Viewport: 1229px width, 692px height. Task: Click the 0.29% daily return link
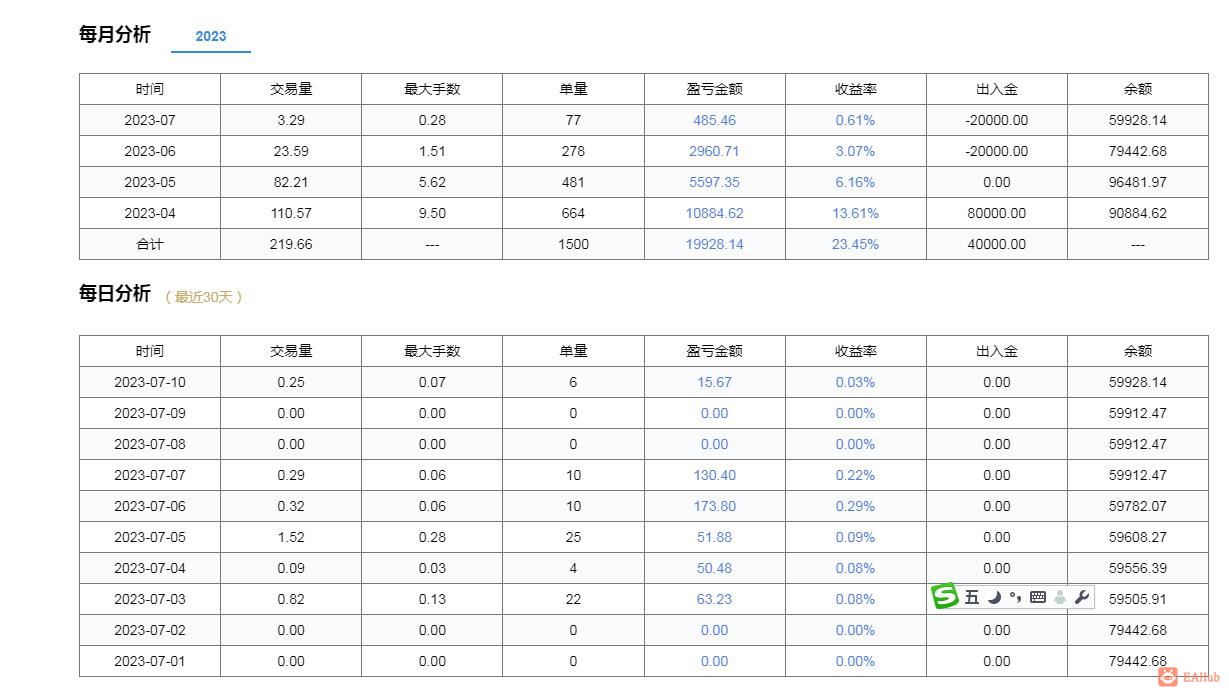(855, 506)
